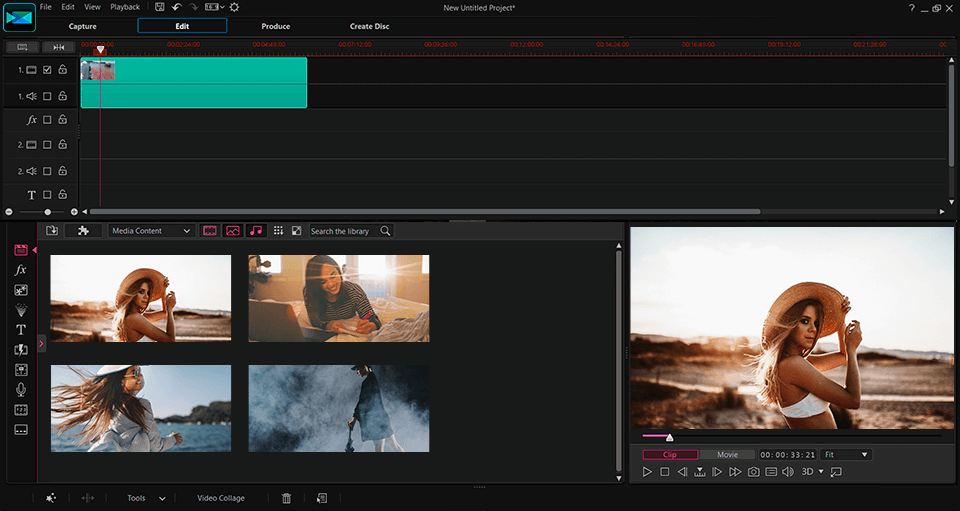The width and height of the screenshot is (960, 511).
Task: Click the Video Collage button
Action: [221, 498]
